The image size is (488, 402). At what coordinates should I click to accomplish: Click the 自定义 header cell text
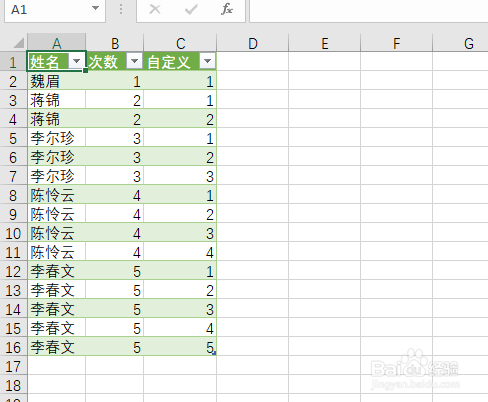pyautogui.click(x=169, y=62)
